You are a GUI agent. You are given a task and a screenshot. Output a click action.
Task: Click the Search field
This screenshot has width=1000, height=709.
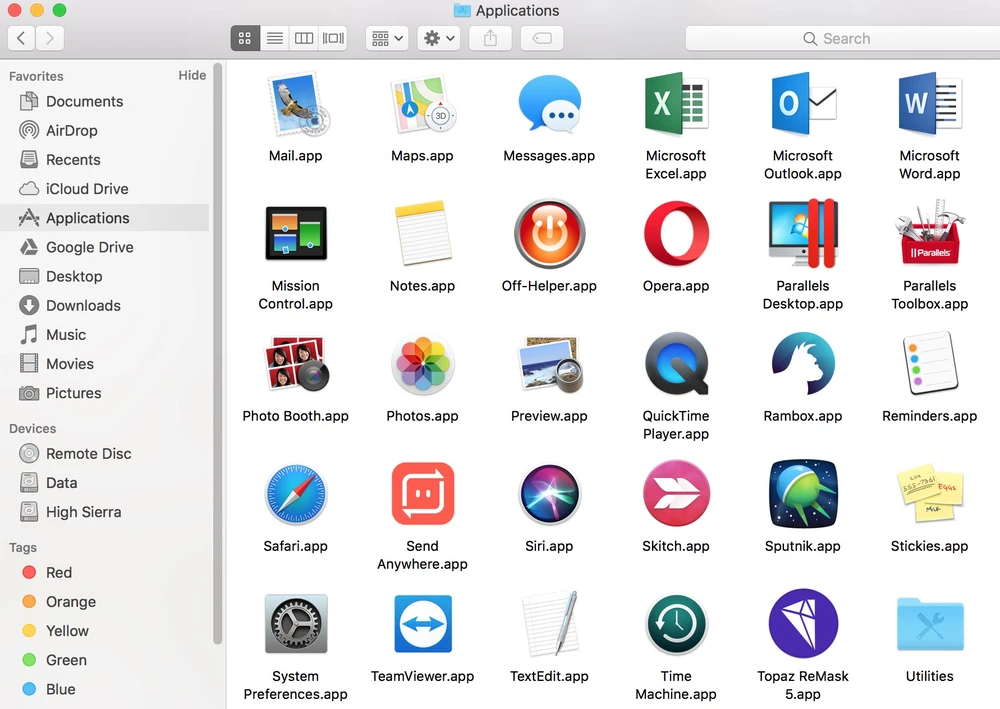838,39
